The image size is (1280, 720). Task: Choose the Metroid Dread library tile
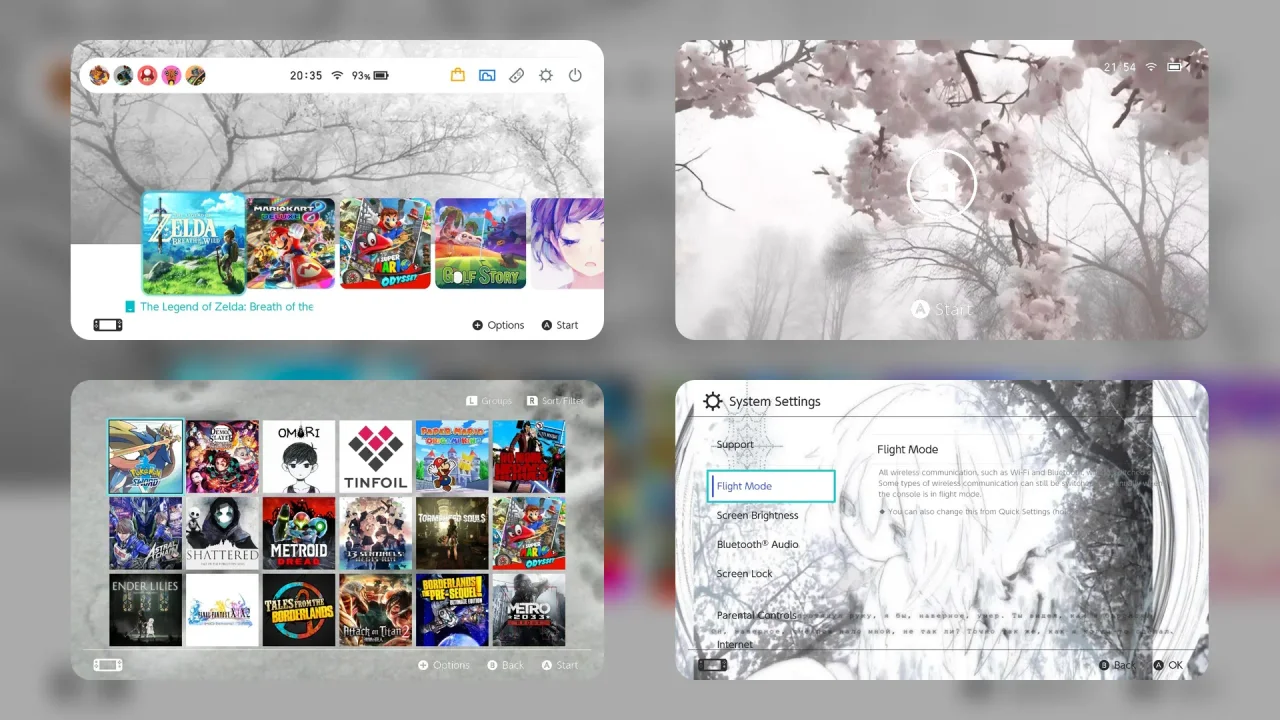(x=298, y=533)
